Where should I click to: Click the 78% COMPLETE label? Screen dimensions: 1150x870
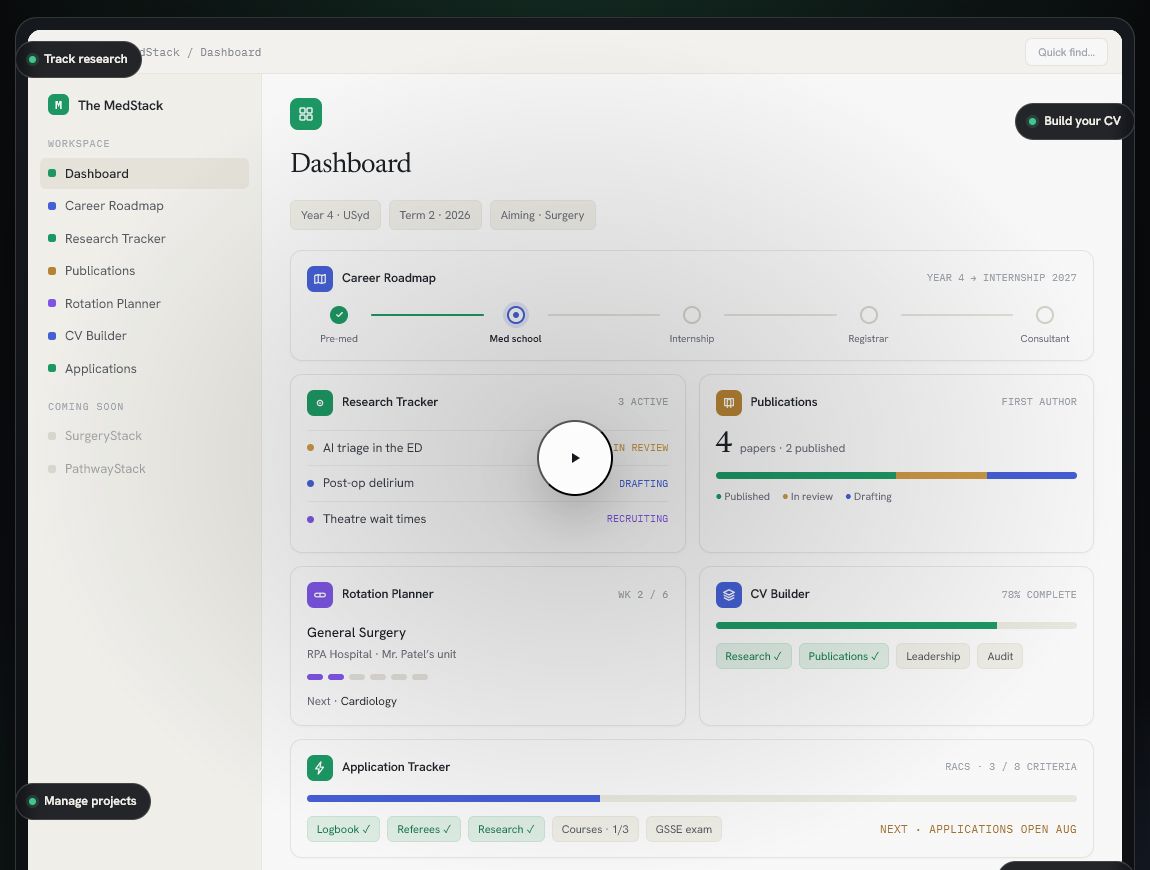(x=1039, y=595)
